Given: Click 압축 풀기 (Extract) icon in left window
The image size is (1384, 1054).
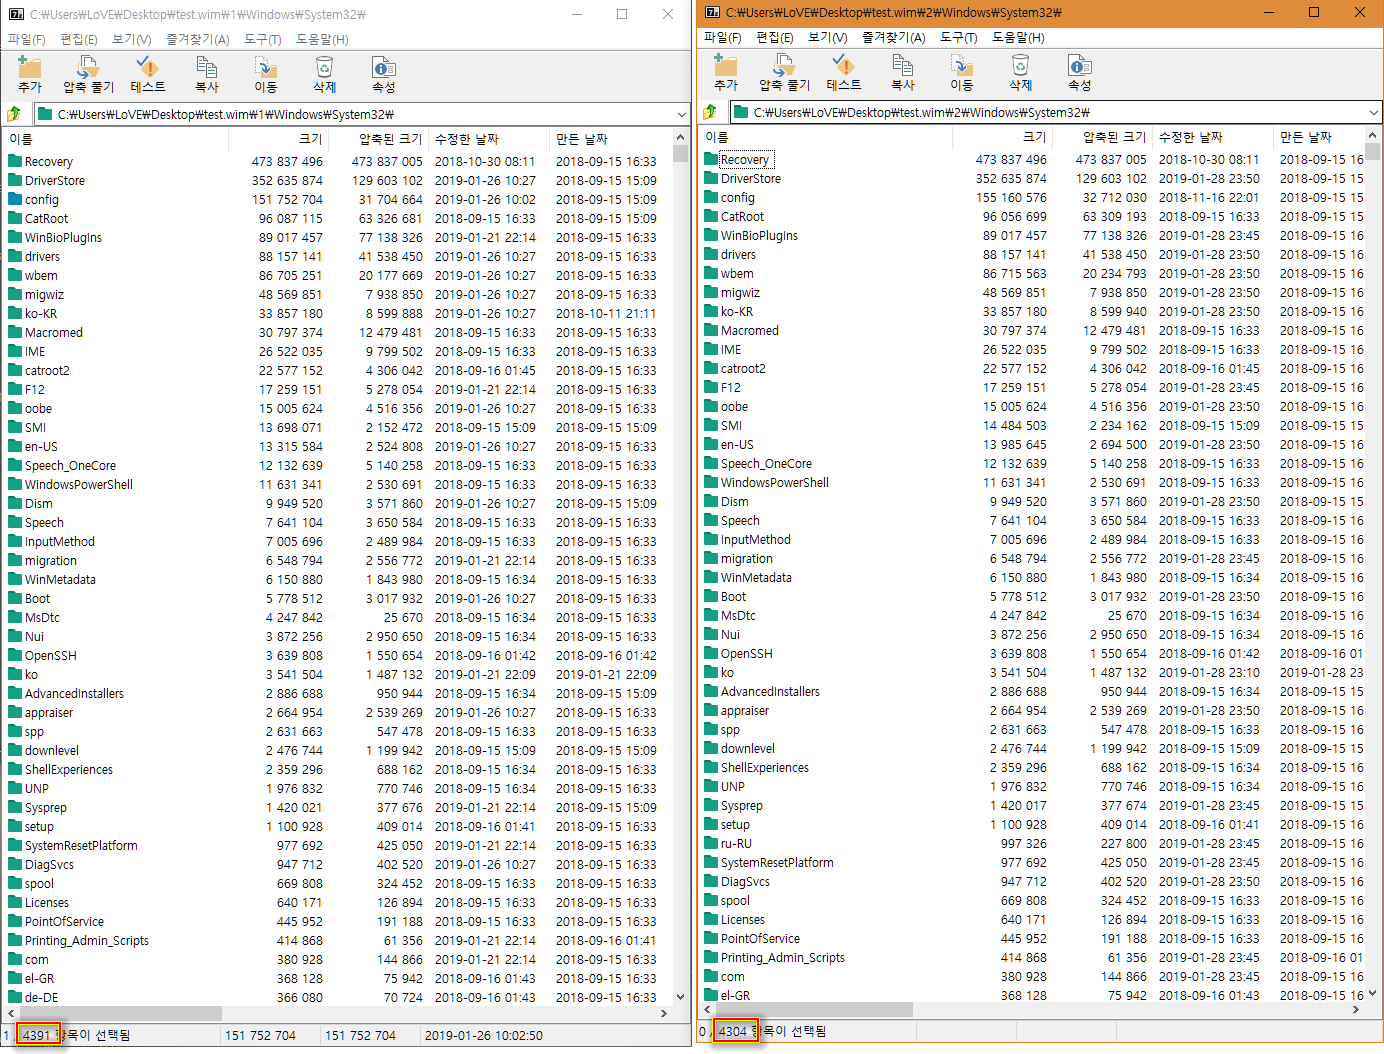Looking at the screenshot, I should coord(88,68).
